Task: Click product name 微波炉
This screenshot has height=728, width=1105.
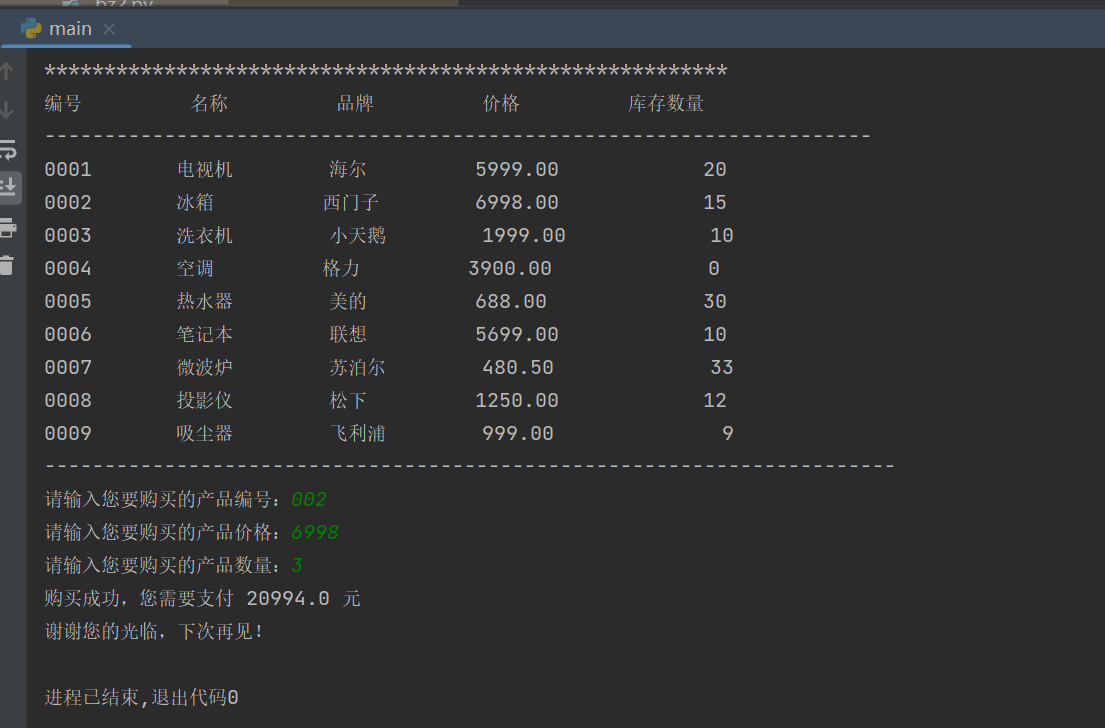Action: pos(204,367)
